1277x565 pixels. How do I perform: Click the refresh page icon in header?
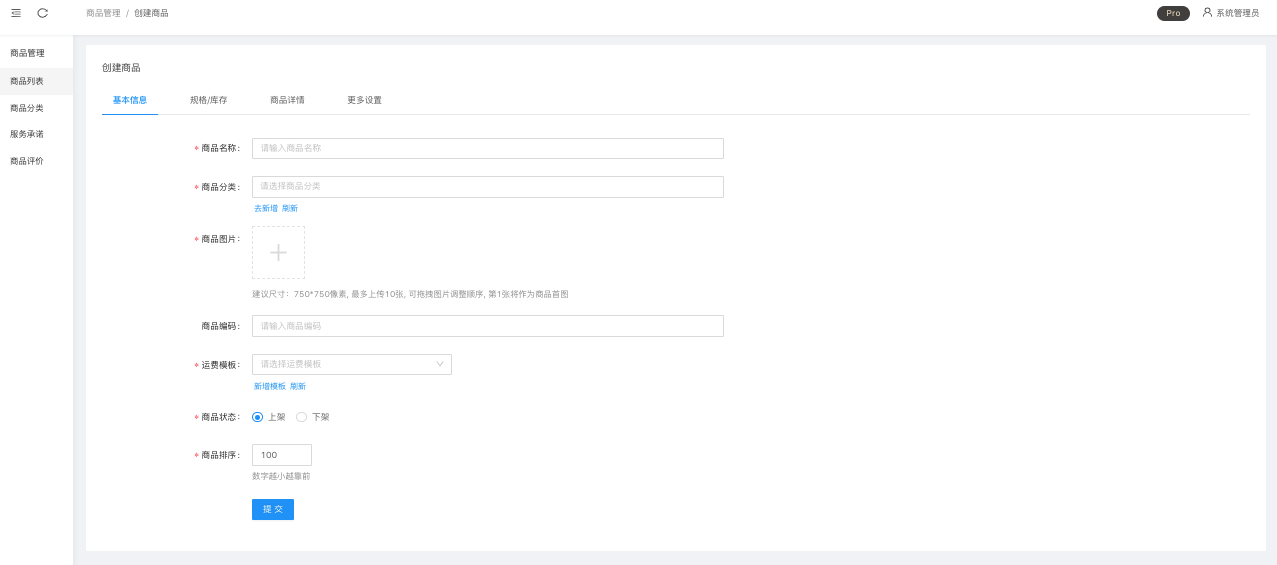coord(42,13)
